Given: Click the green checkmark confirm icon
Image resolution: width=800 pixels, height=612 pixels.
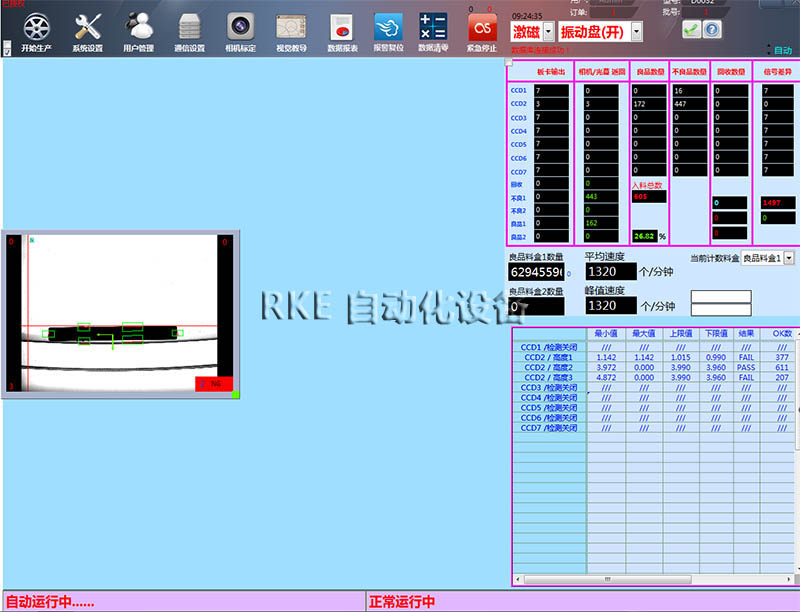Looking at the screenshot, I should tap(691, 30).
